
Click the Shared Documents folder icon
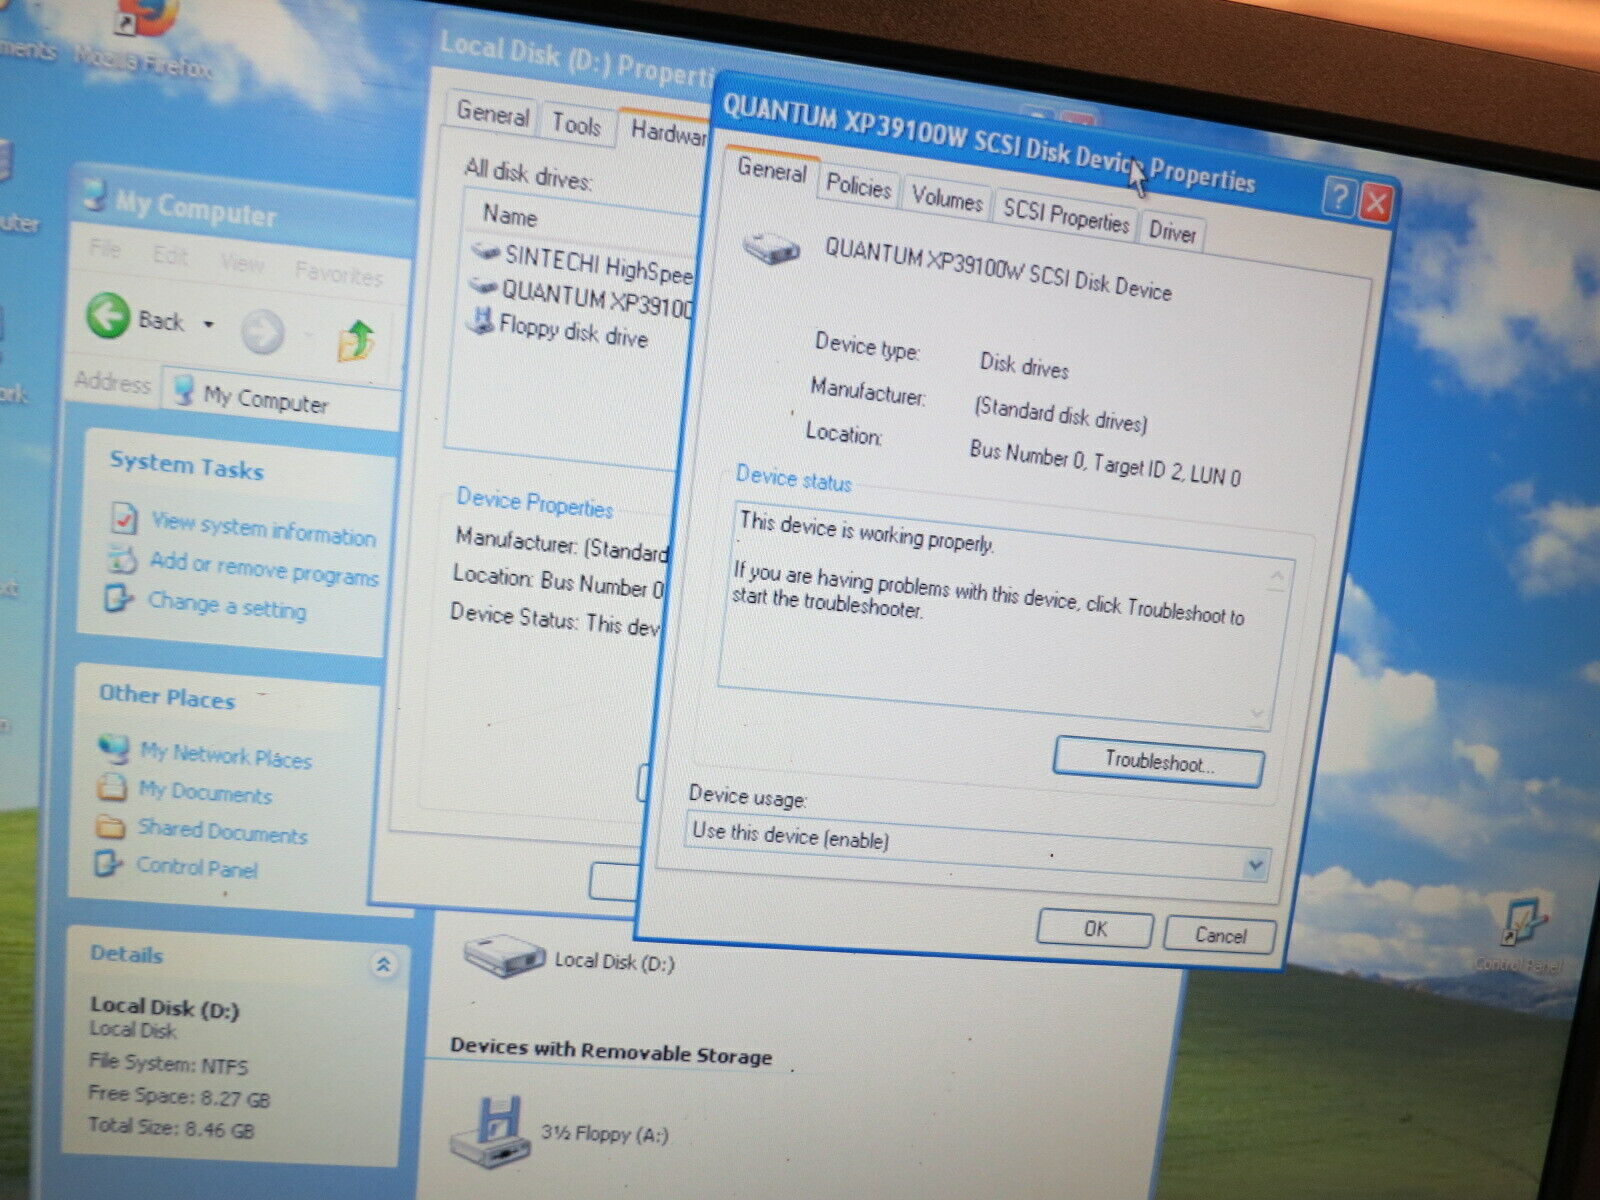(109, 826)
